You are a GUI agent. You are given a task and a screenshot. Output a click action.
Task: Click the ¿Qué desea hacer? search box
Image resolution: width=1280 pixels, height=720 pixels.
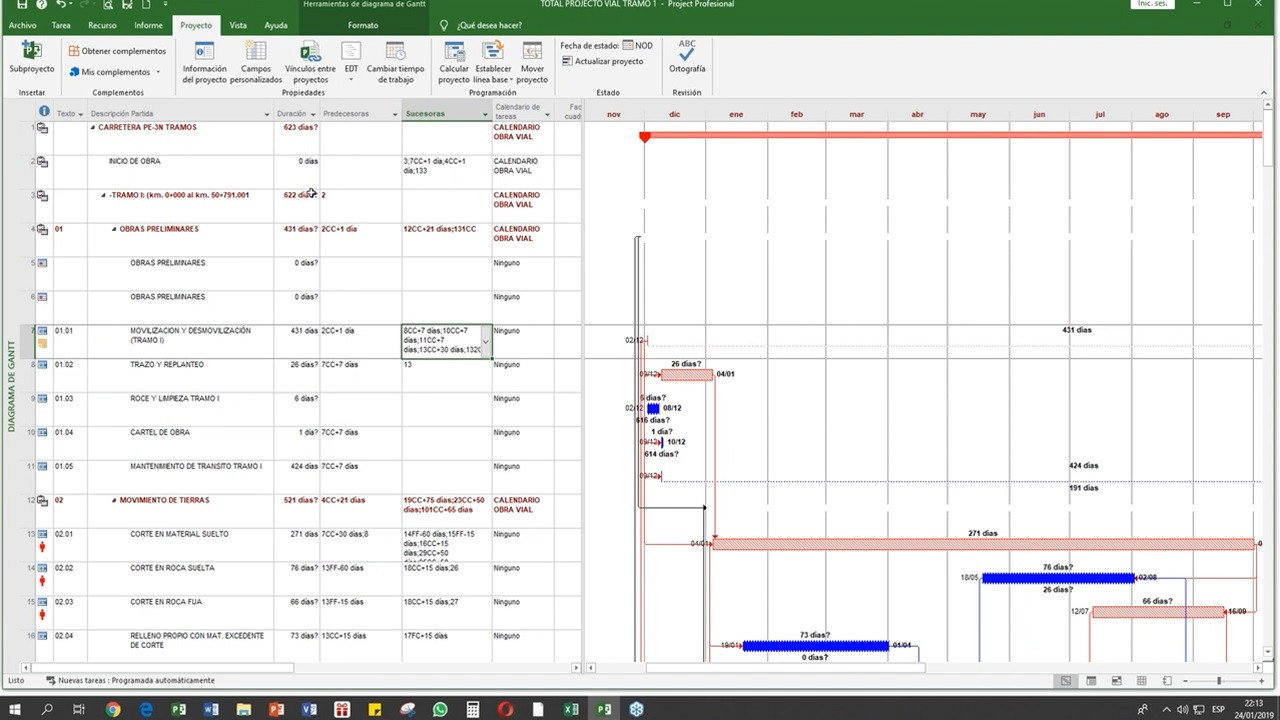pyautogui.click(x=489, y=25)
